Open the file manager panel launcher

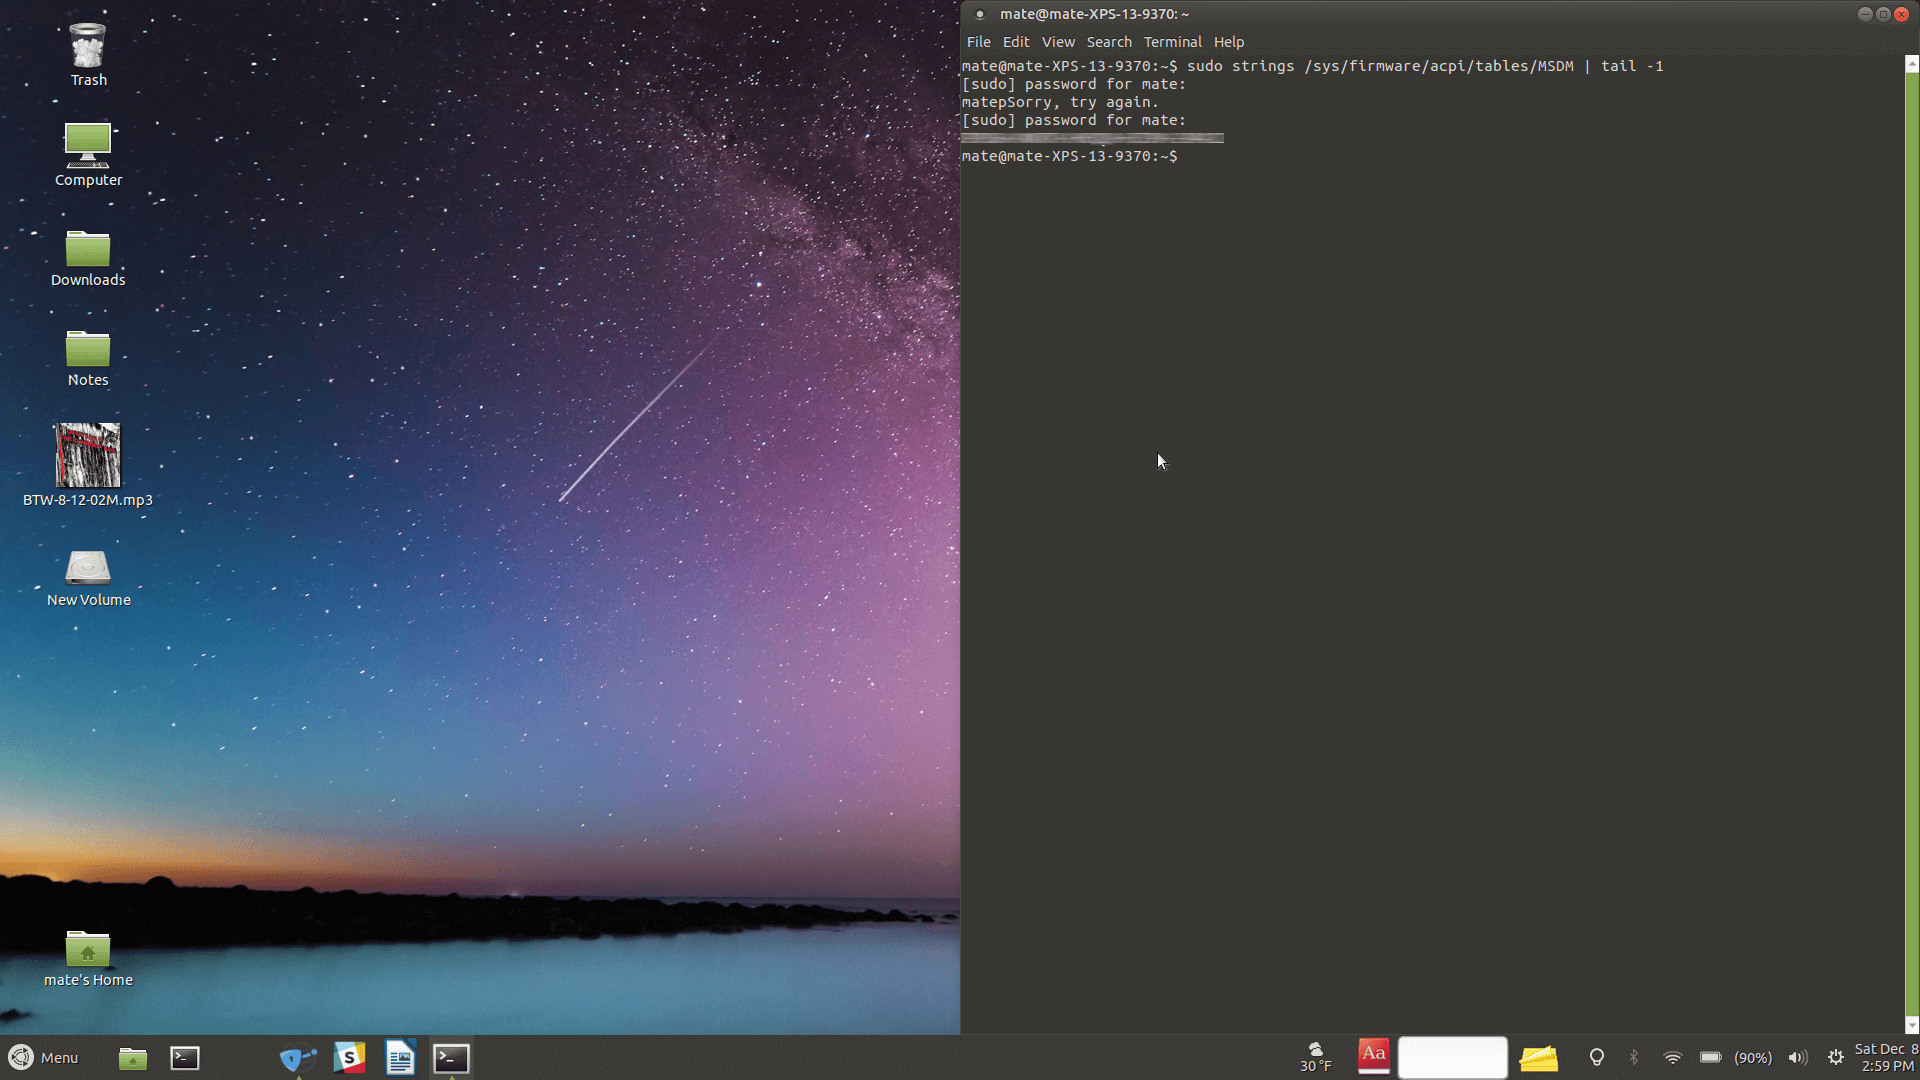pos(132,1058)
